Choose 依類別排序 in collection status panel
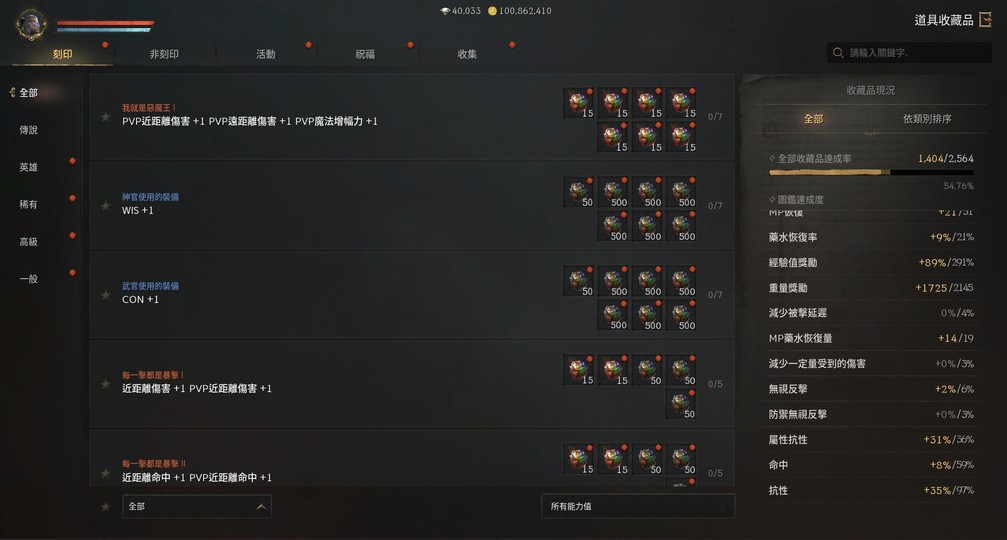1007x540 pixels. point(927,119)
